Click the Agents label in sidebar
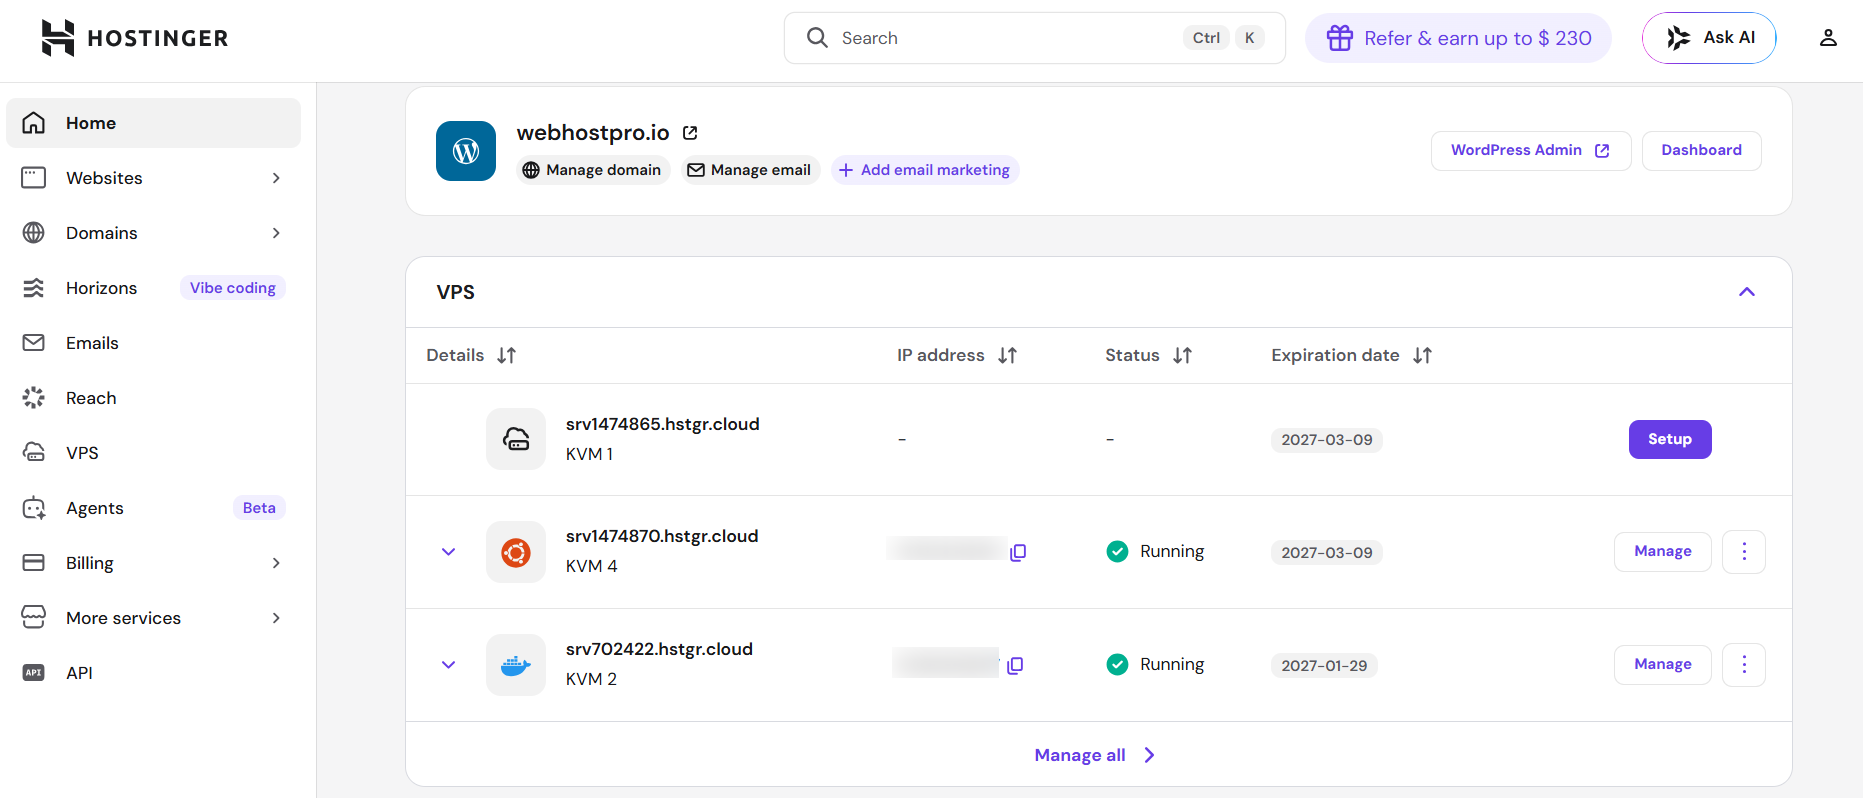Viewport: 1863px width, 798px height. click(95, 508)
